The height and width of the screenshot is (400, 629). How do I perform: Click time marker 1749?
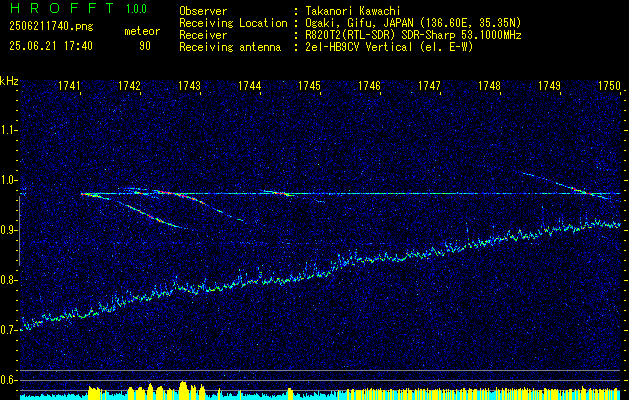tap(550, 85)
